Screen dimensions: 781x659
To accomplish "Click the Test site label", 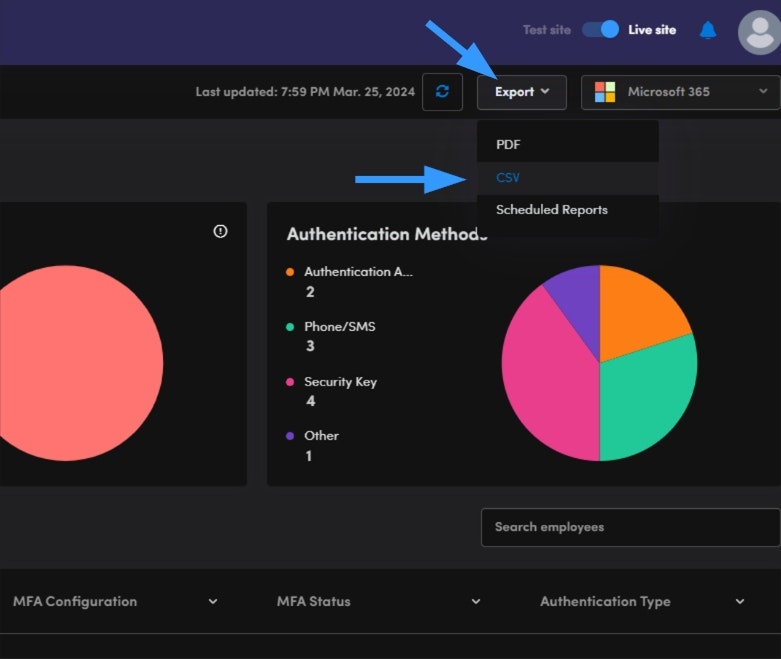I will click(546, 30).
